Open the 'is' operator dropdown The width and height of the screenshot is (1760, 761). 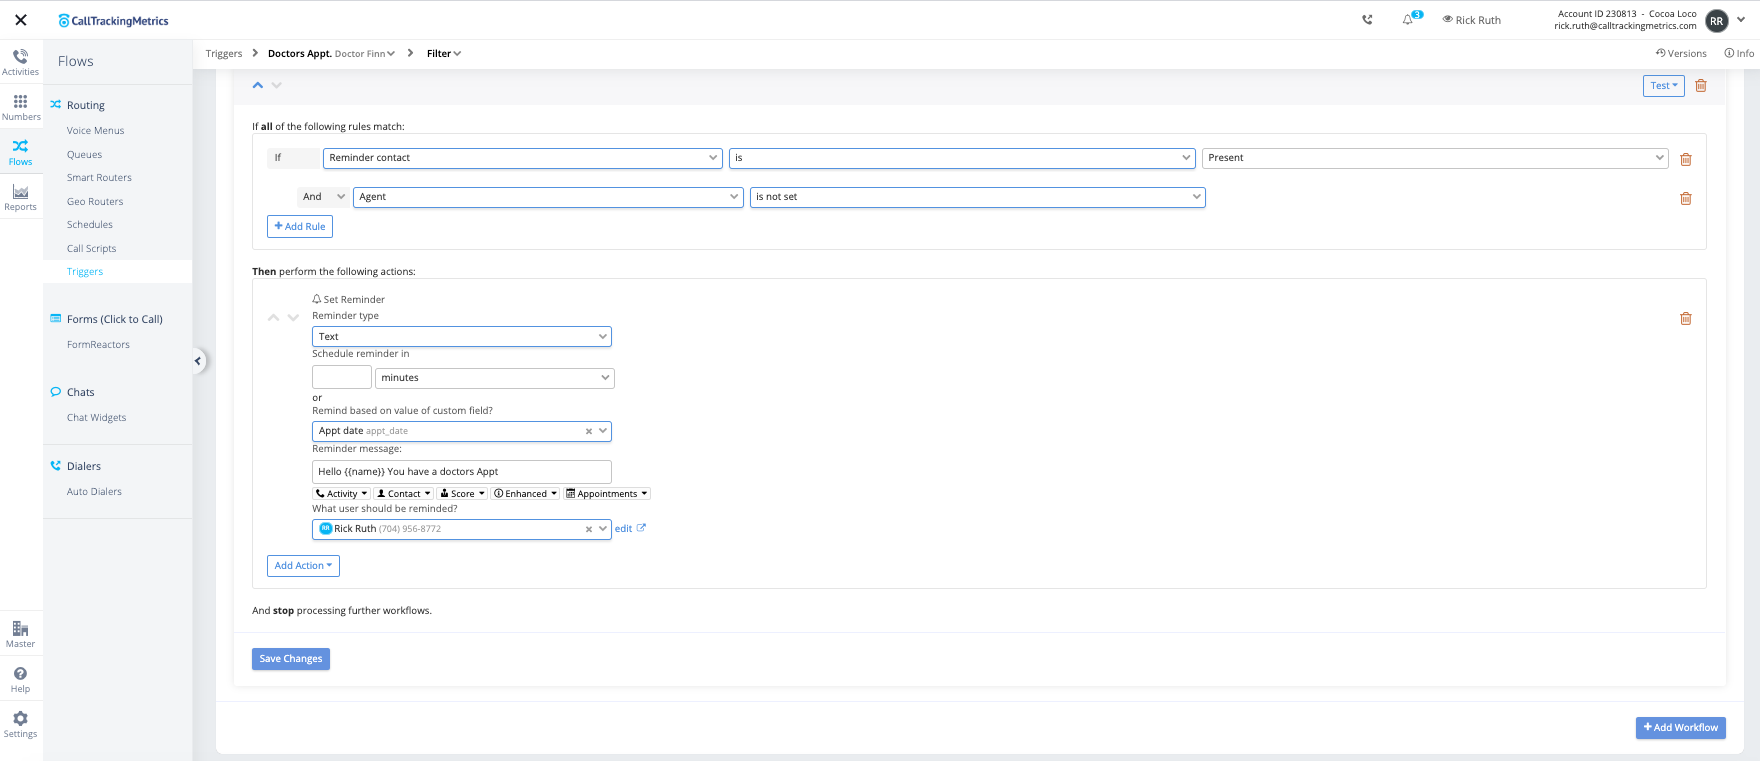(962, 158)
